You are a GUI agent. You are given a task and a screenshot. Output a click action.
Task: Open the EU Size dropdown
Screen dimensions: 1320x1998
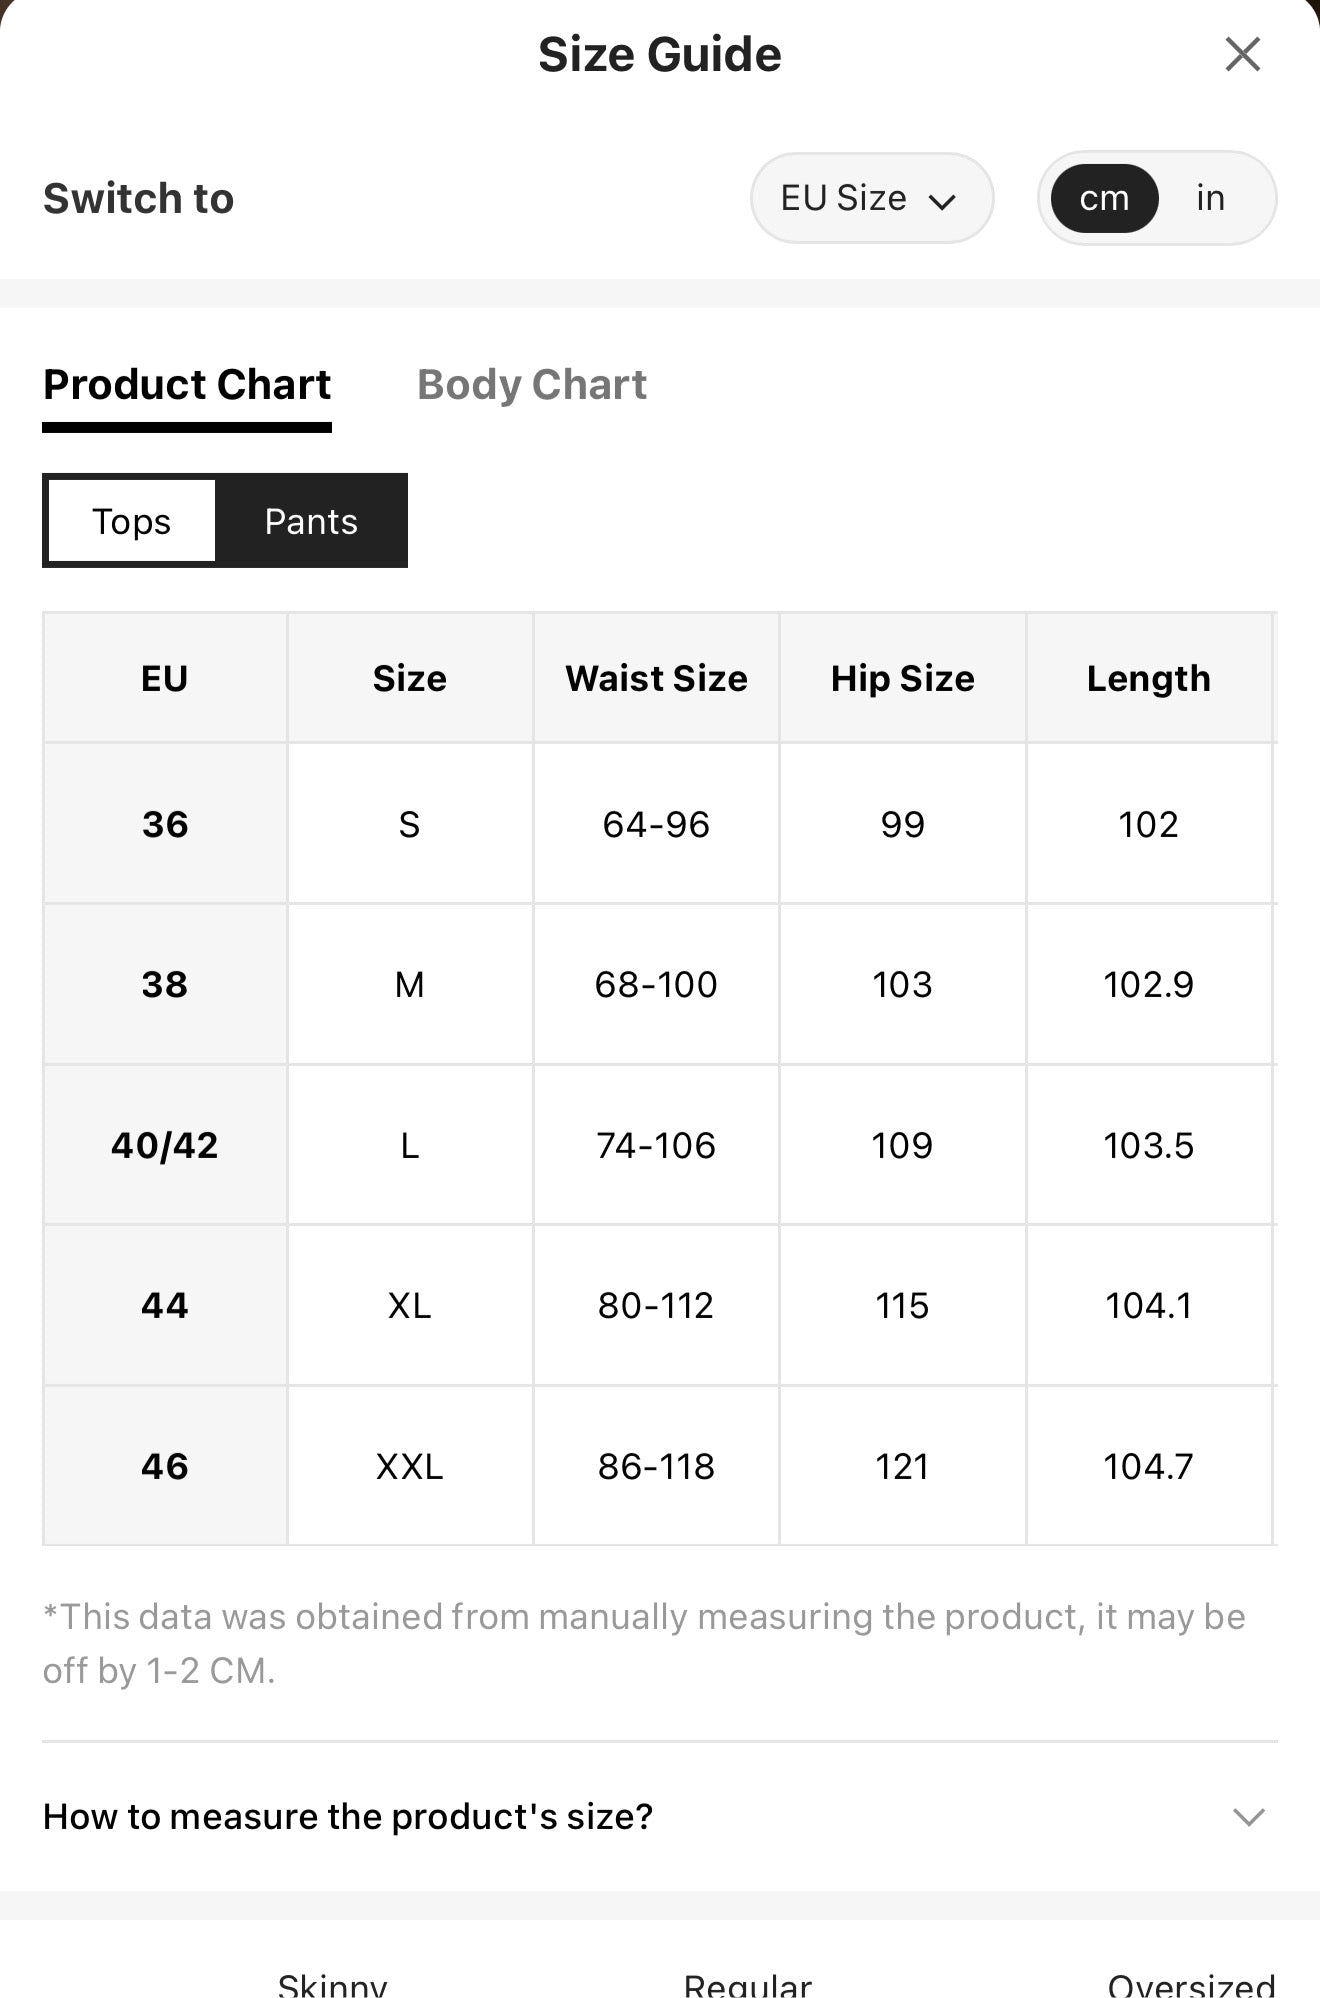872,198
